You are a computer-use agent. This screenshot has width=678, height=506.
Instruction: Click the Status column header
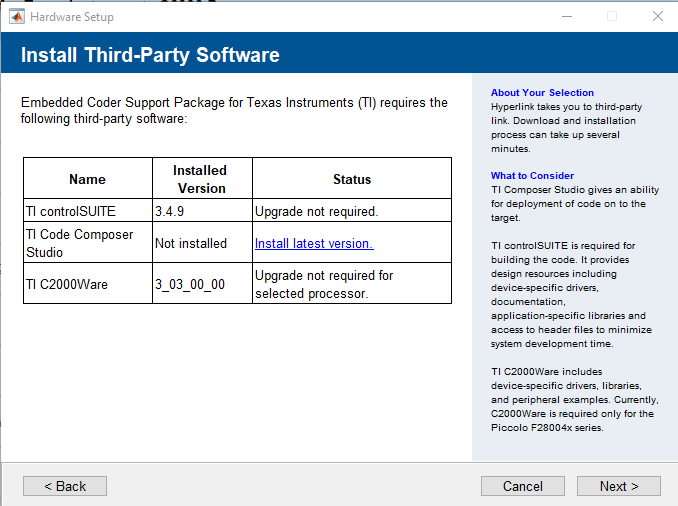point(352,179)
